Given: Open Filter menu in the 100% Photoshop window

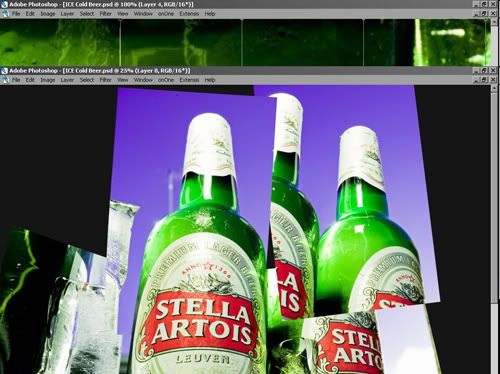Looking at the screenshot, I should 105,14.
